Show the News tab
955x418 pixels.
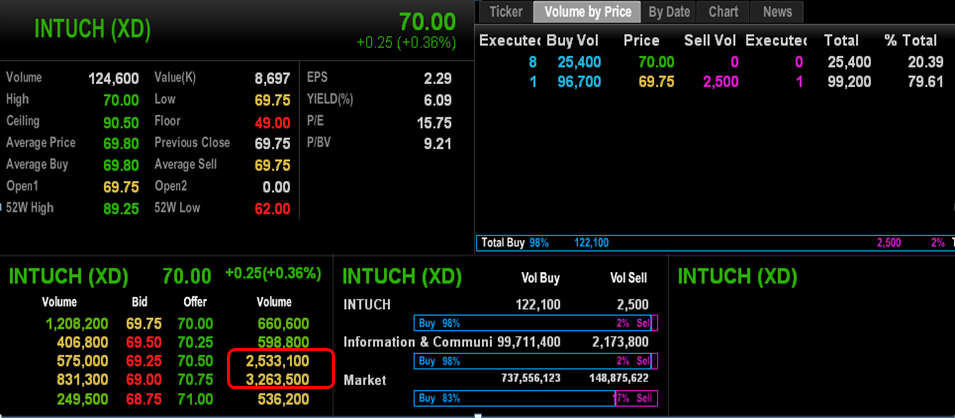point(778,12)
